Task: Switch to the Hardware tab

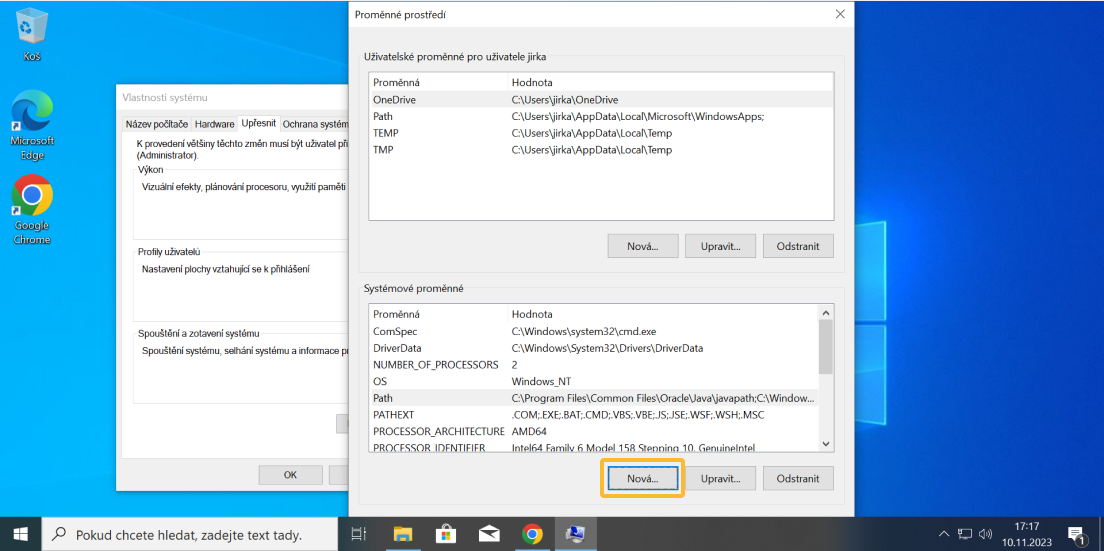Action: (215, 124)
